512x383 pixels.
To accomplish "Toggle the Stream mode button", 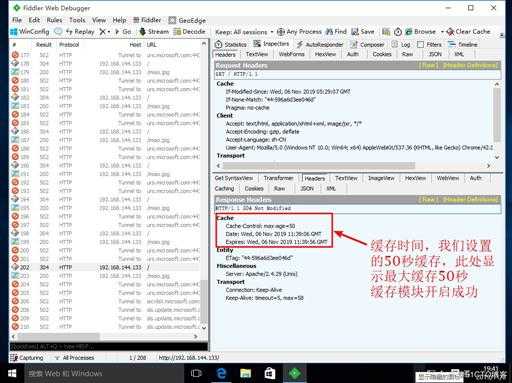I will pos(154,32).
